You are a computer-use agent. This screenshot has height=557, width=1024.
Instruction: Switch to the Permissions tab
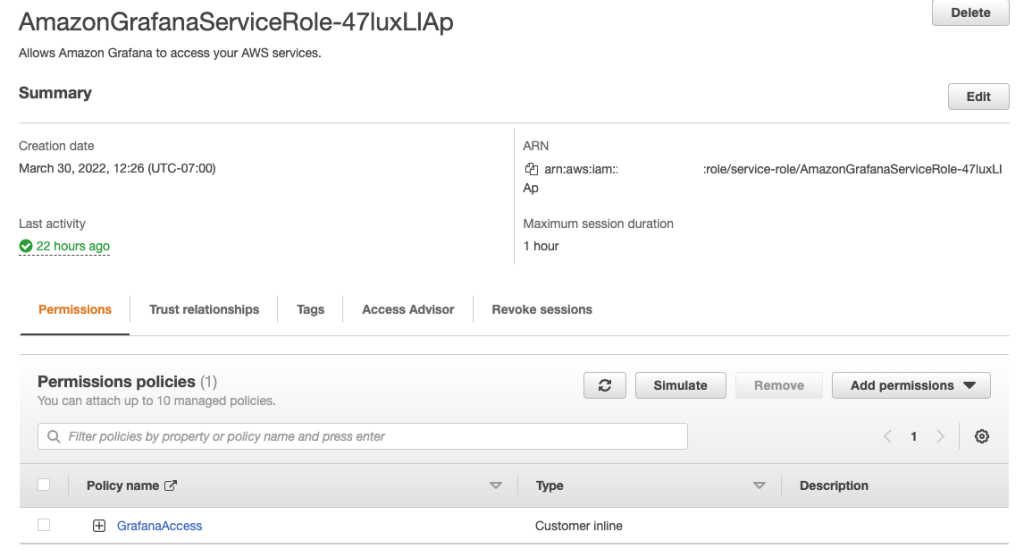click(75, 310)
